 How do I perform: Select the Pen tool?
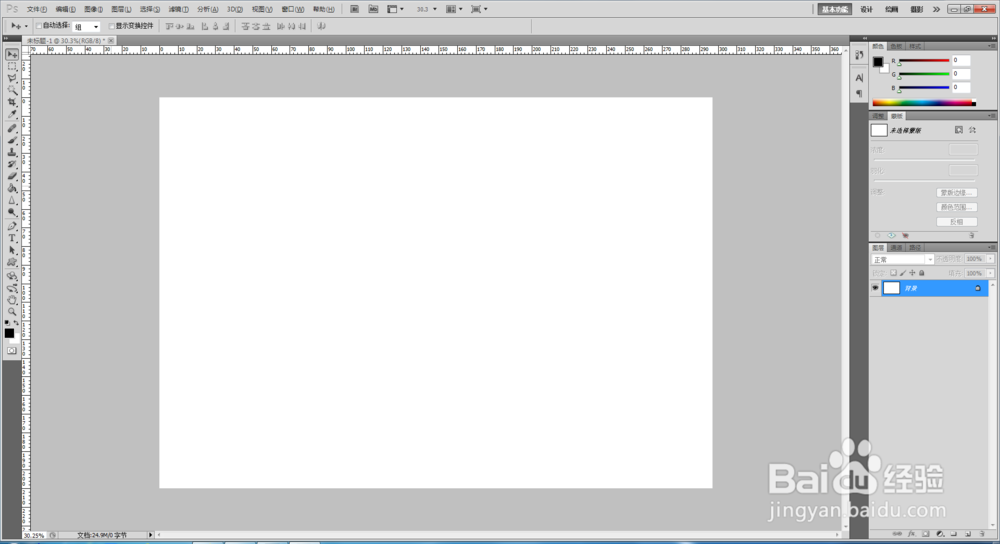(12, 226)
